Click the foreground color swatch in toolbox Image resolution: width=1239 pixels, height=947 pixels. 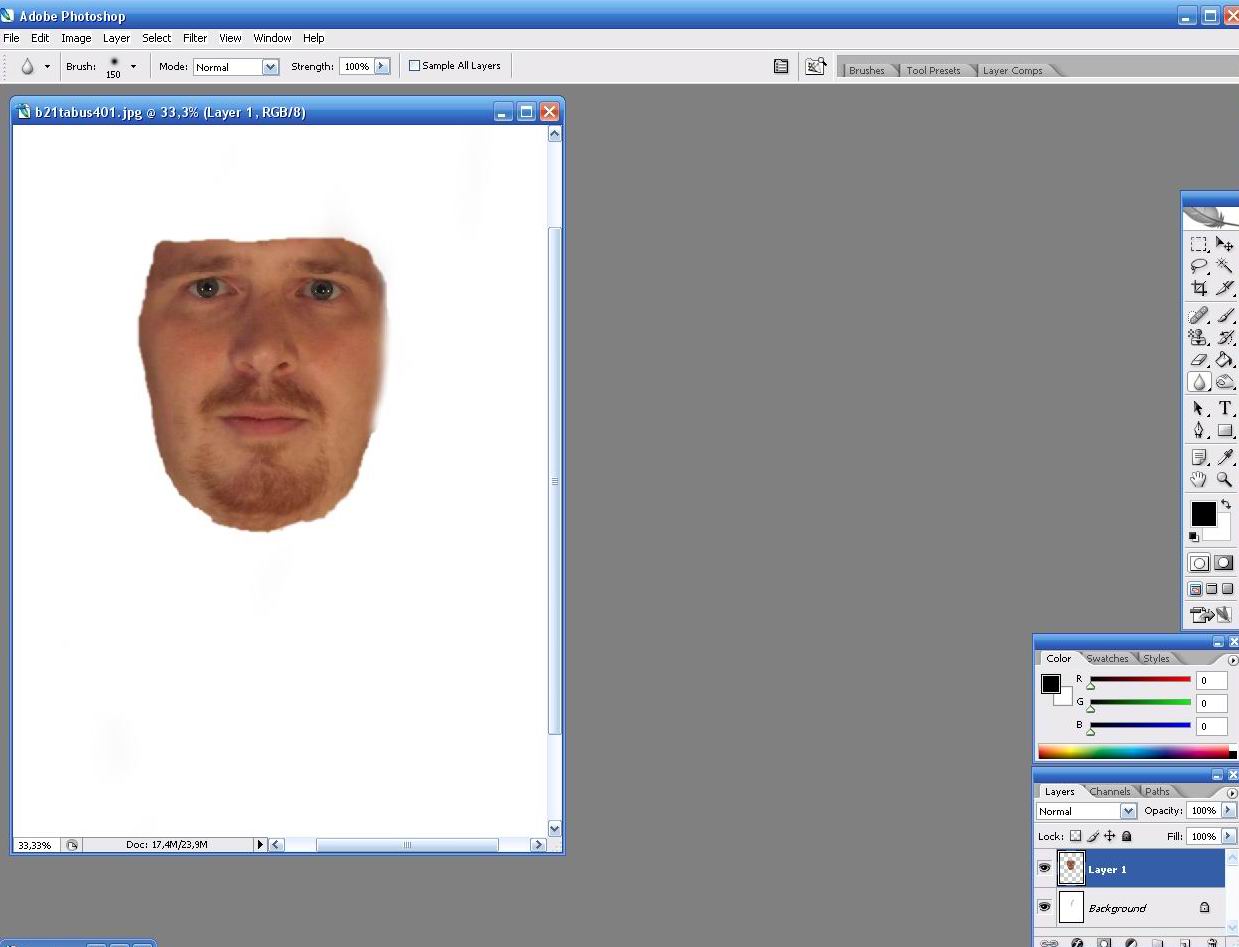click(1203, 514)
